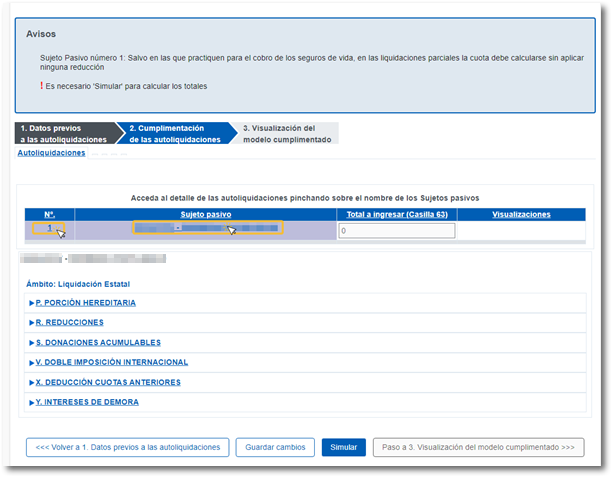612x477 pixels.
Task: Click the Guardar cambios button
Action: (275, 447)
